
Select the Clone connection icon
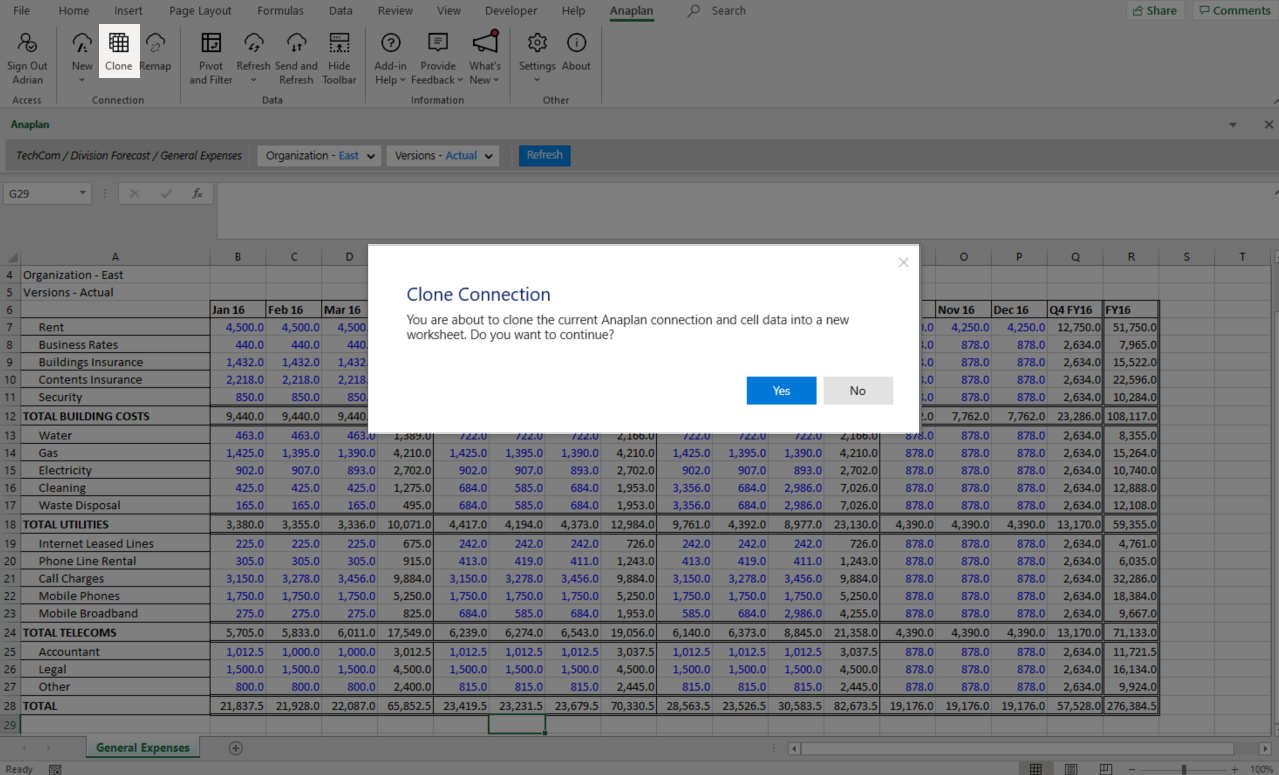tap(119, 57)
